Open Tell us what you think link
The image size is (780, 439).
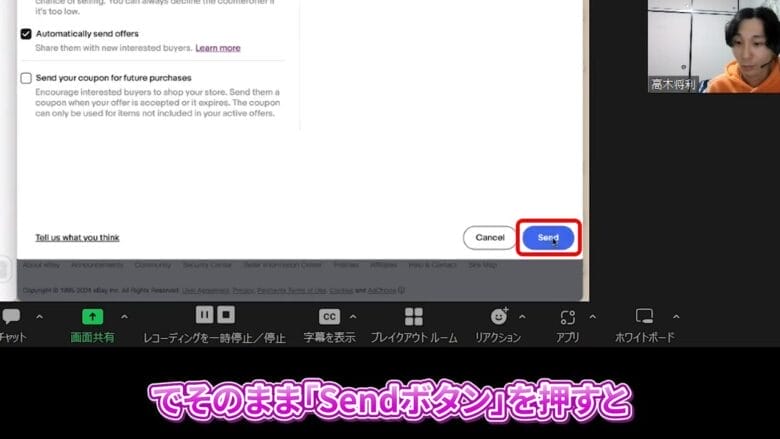pyautogui.click(x=77, y=238)
